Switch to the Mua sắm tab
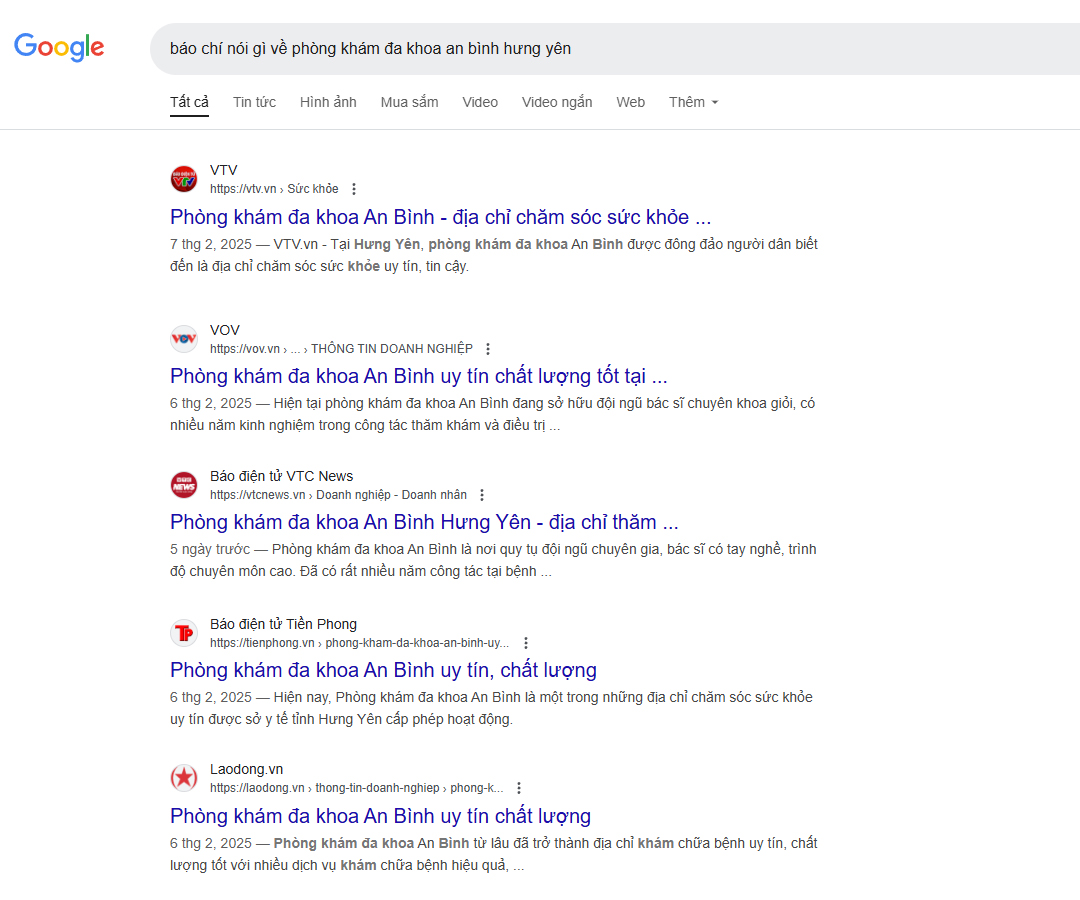This screenshot has height=900, width=1080. pyautogui.click(x=409, y=102)
